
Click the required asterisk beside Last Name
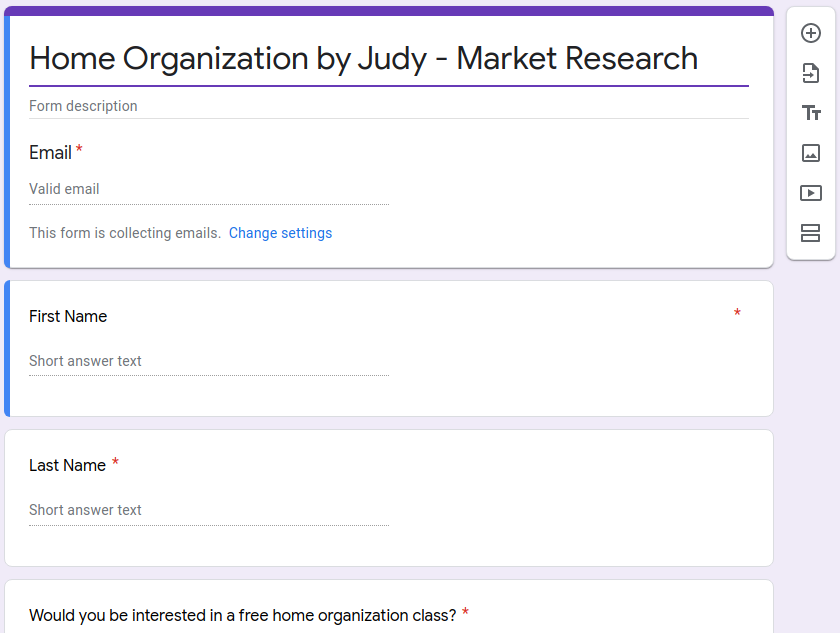click(x=115, y=464)
